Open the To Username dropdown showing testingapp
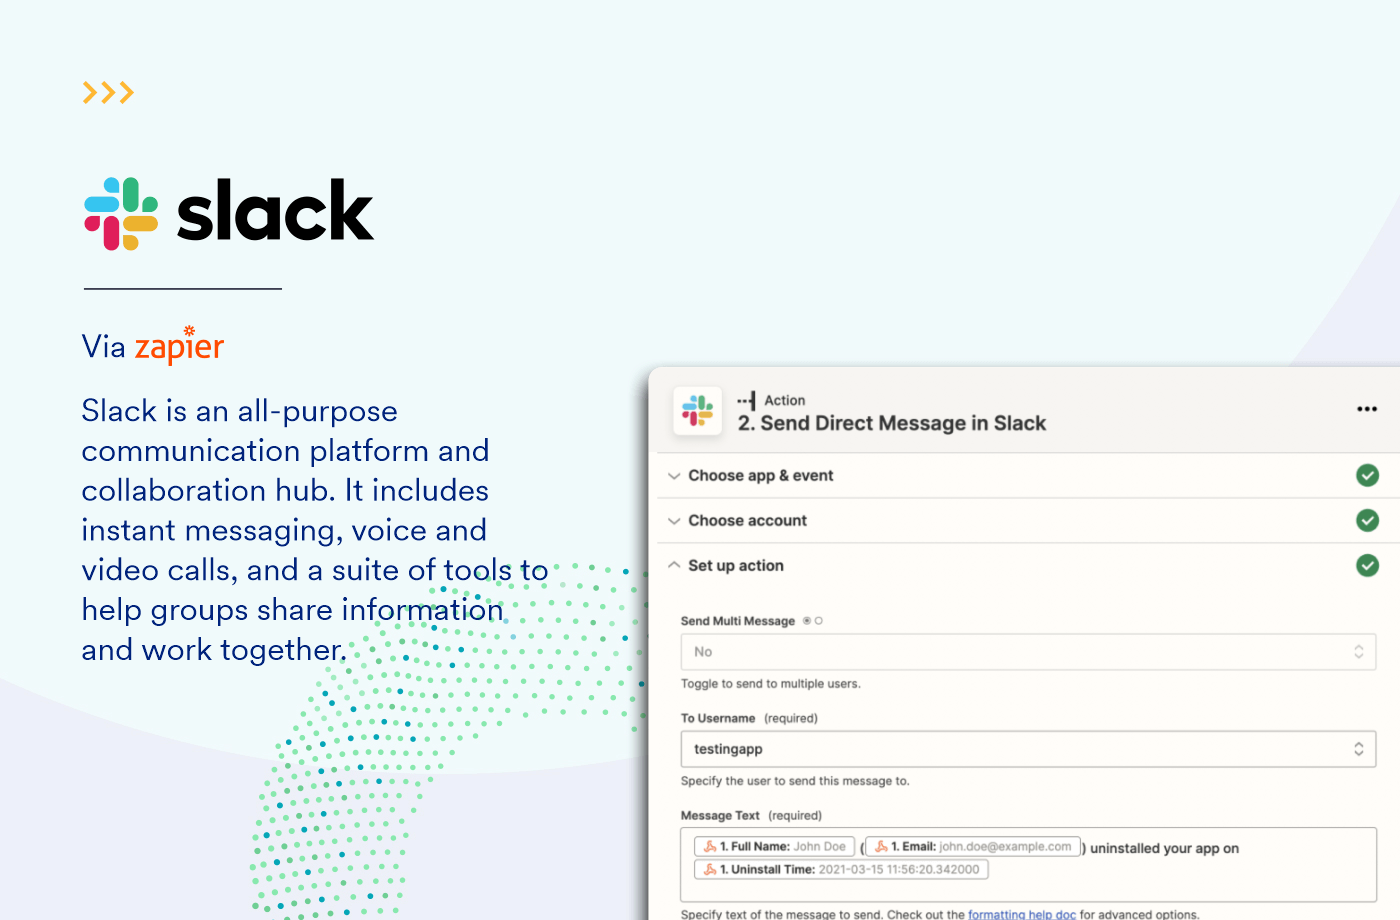Screen dimensions: 1400x920 pos(1028,749)
